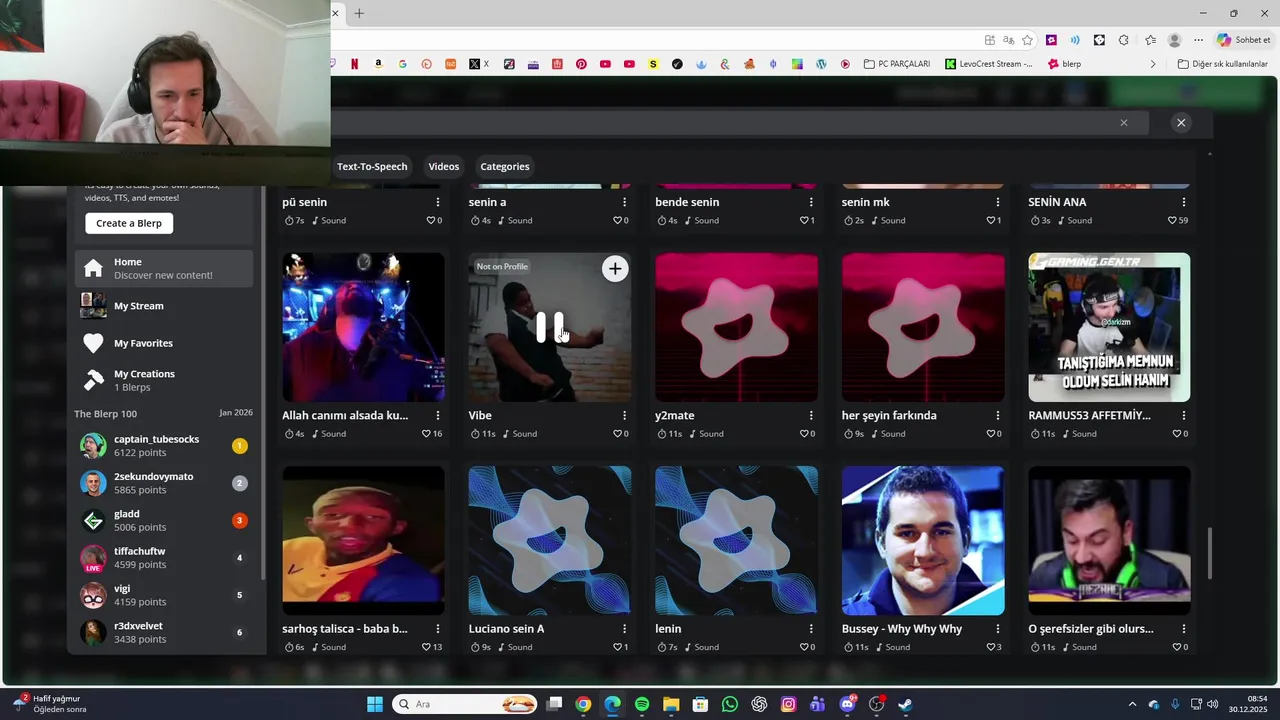Open Discord from taskbar
The width and height of the screenshot is (1280, 720).
[848, 704]
